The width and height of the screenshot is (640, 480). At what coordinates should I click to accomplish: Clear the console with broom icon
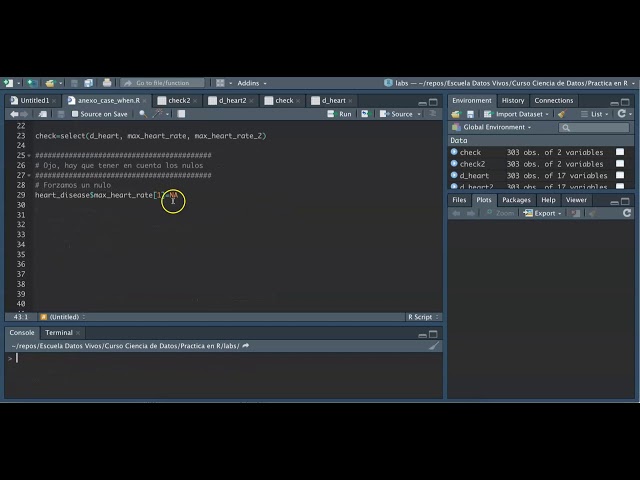434,346
